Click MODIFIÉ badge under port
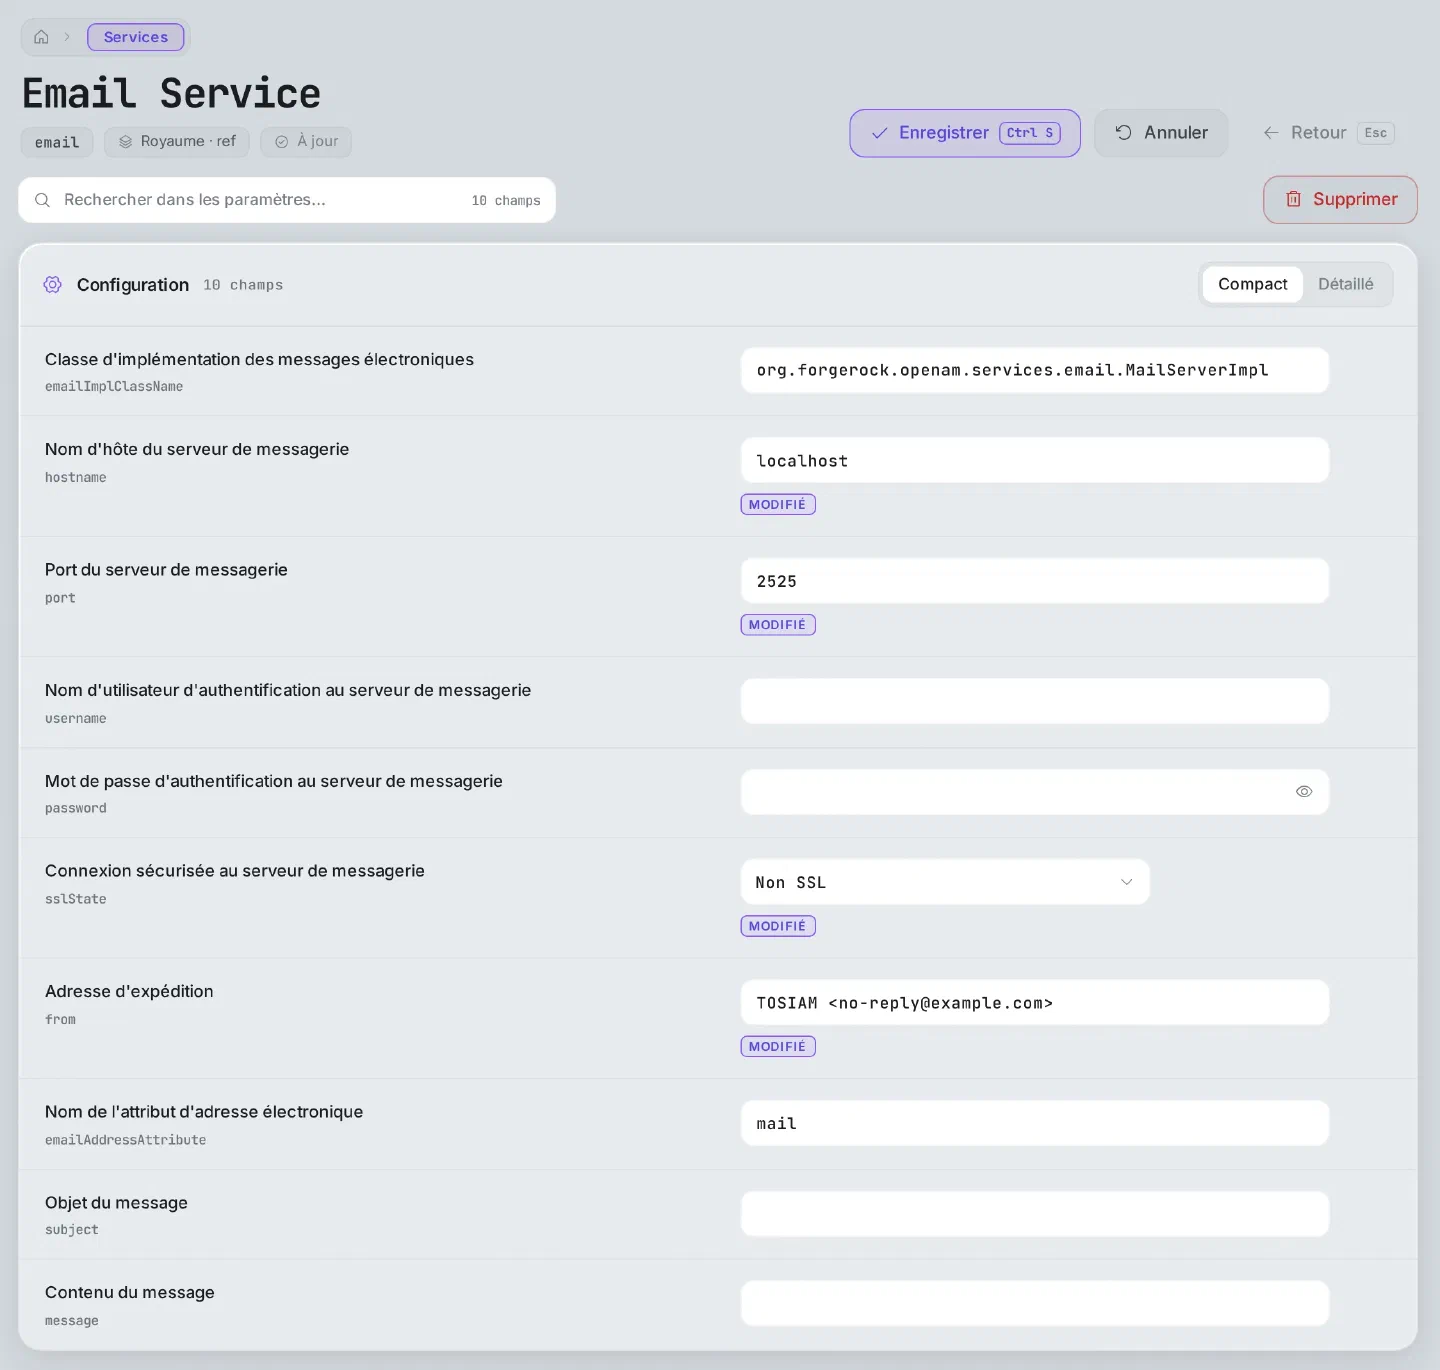Image resolution: width=1440 pixels, height=1370 pixels. pyautogui.click(x=778, y=625)
